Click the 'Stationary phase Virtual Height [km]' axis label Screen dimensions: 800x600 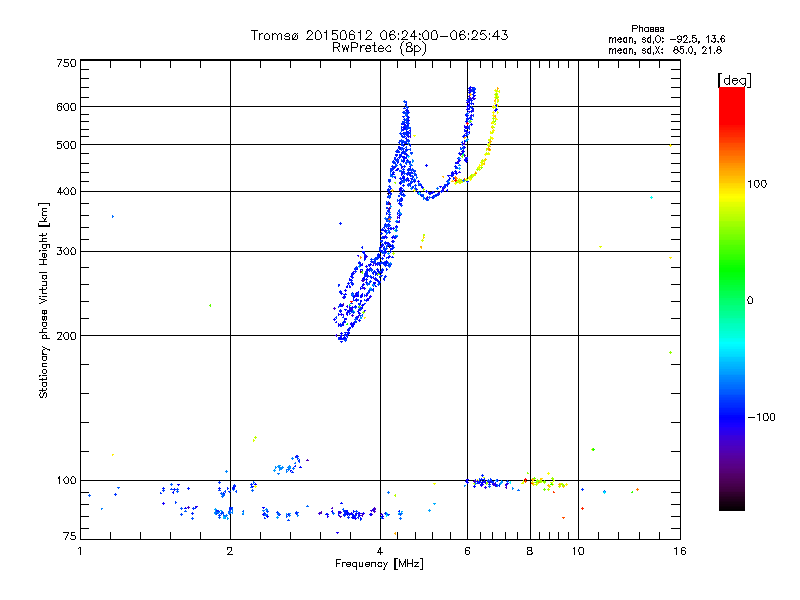coord(44,300)
